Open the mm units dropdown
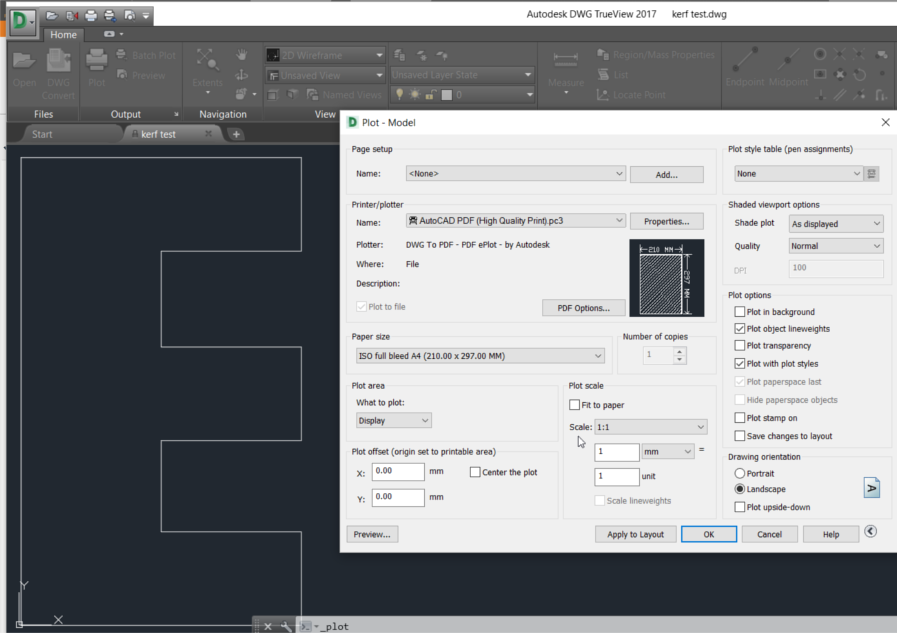 click(x=668, y=452)
